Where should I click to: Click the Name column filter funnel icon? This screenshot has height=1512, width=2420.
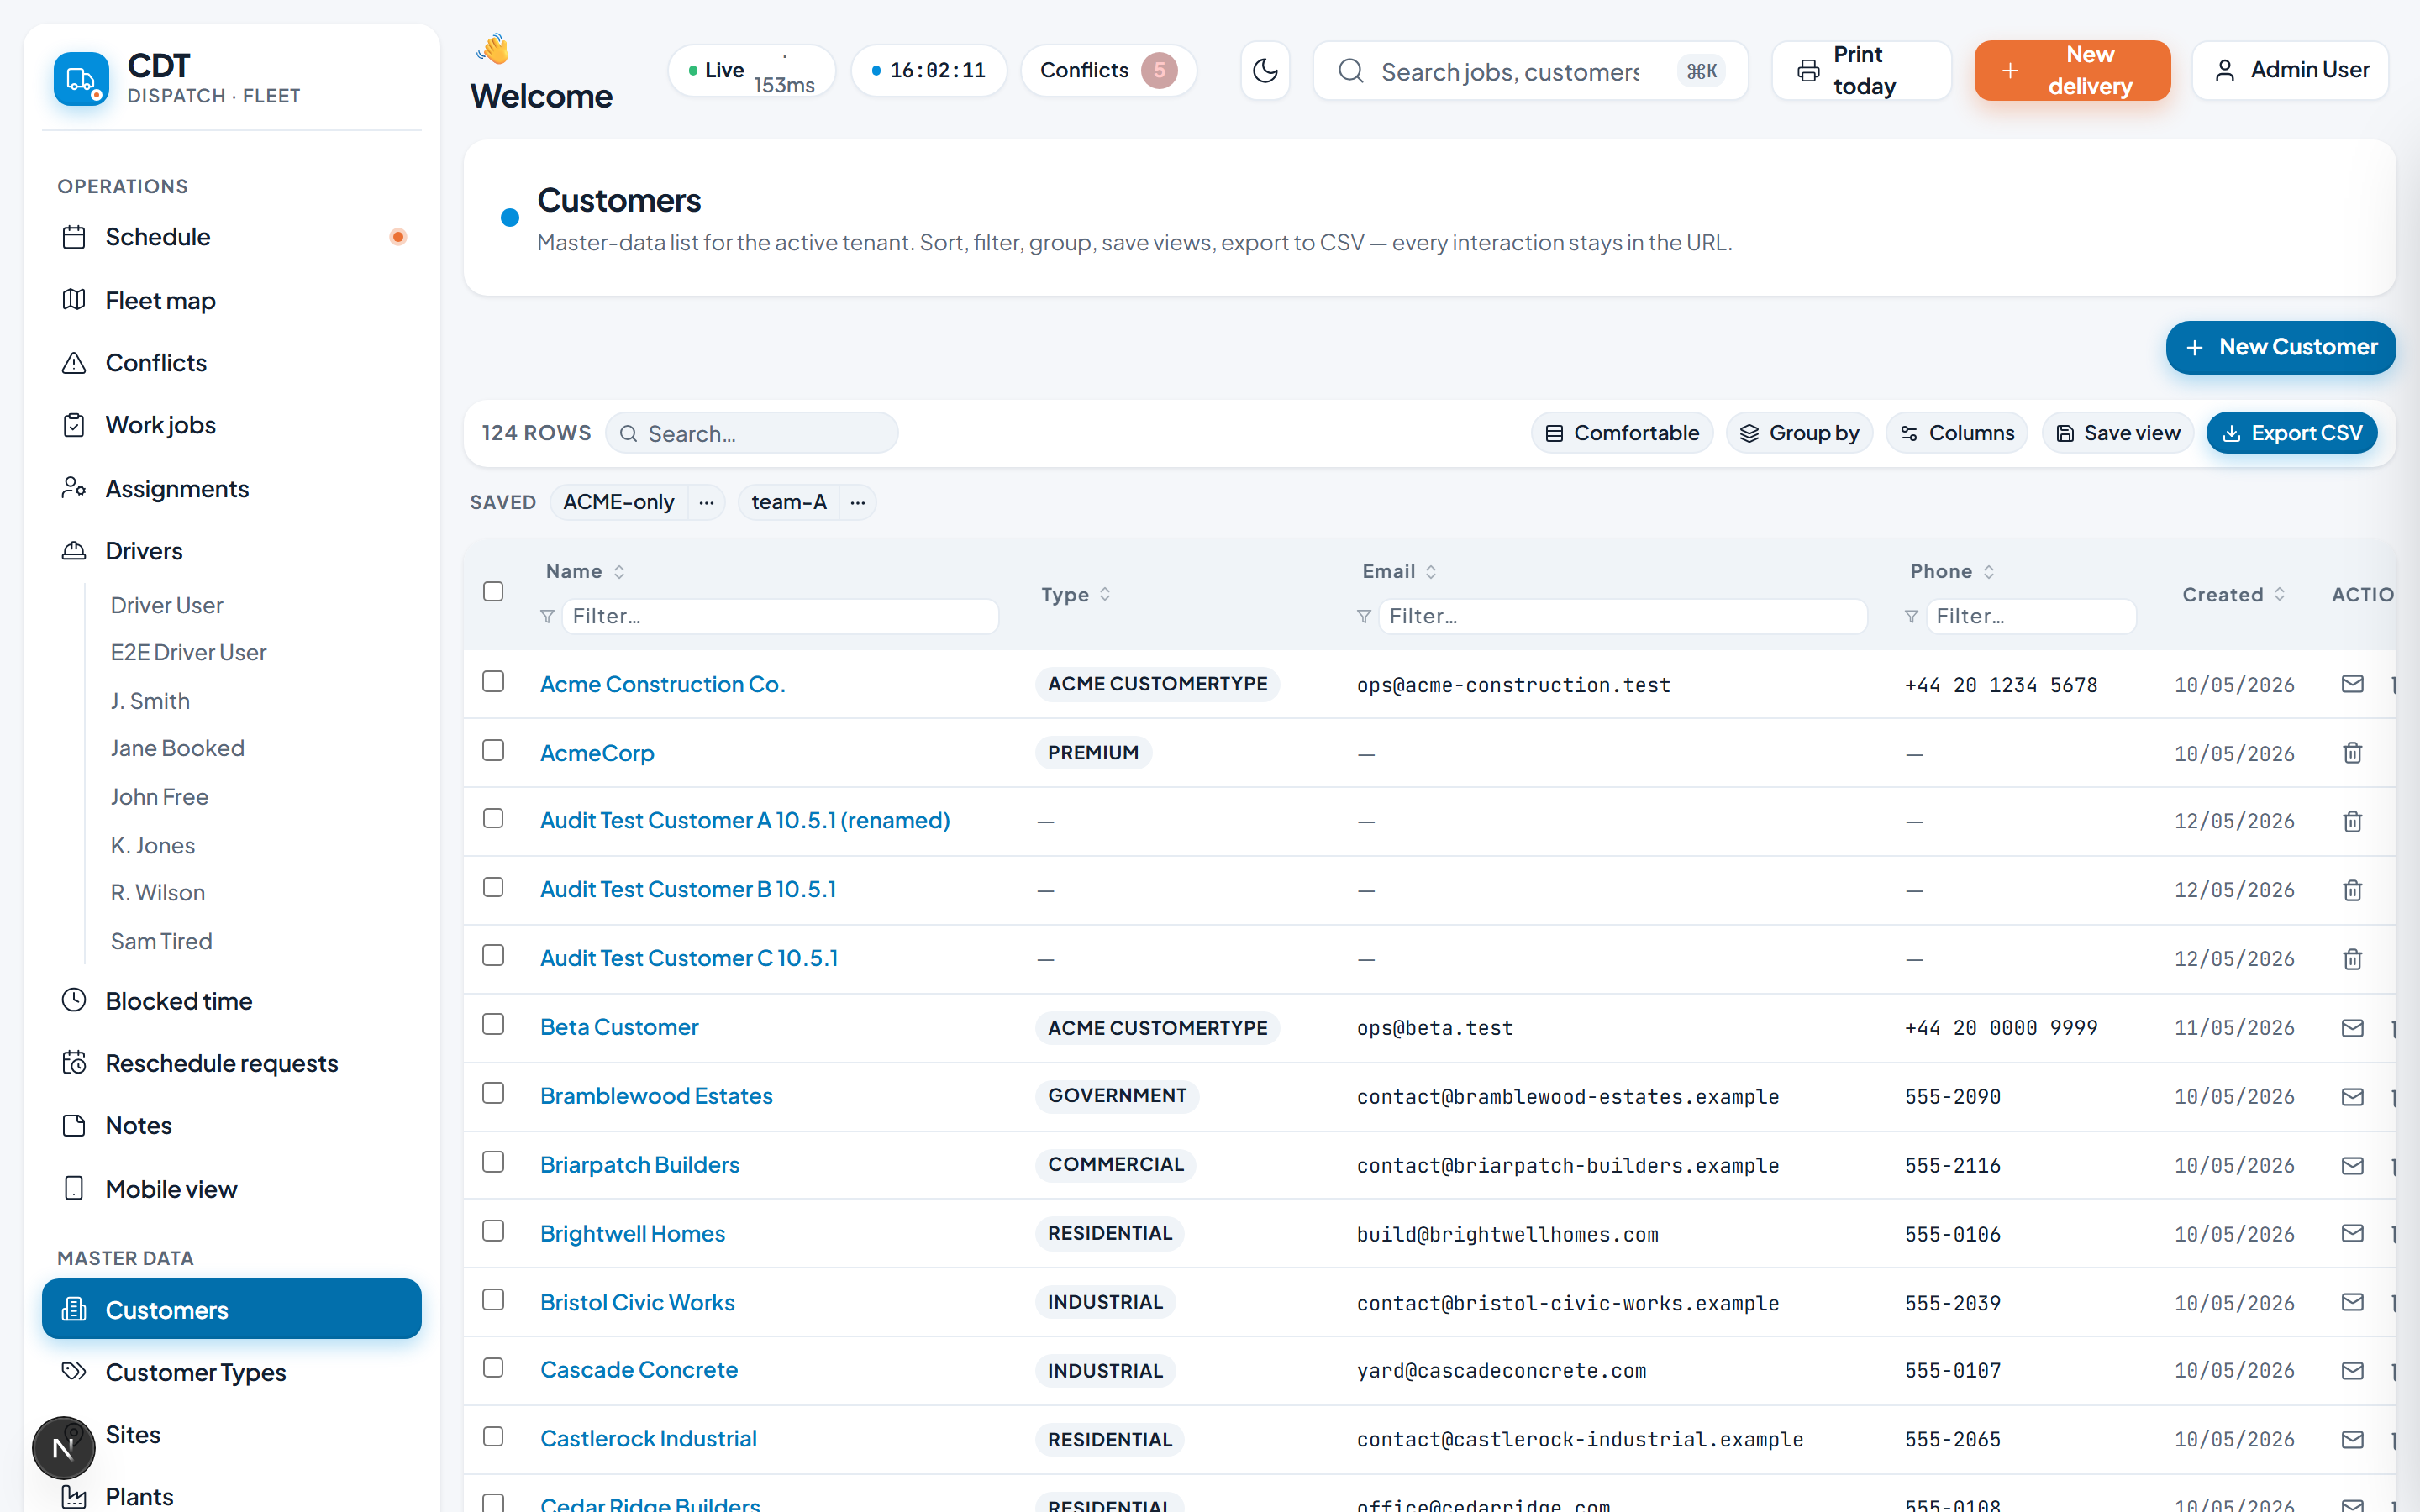point(547,616)
